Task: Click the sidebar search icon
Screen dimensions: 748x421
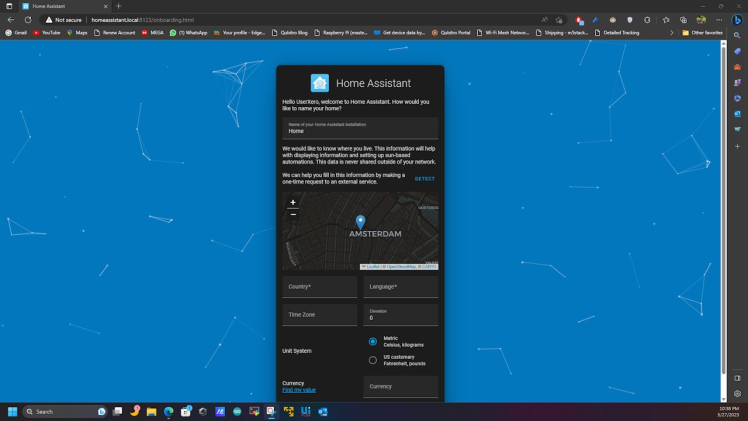Action: [x=737, y=36]
